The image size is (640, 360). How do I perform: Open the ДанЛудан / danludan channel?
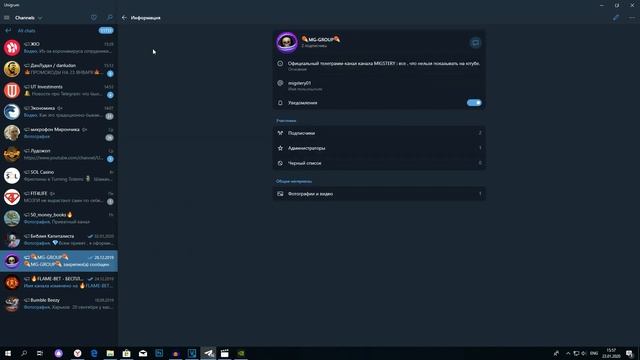(59, 69)
